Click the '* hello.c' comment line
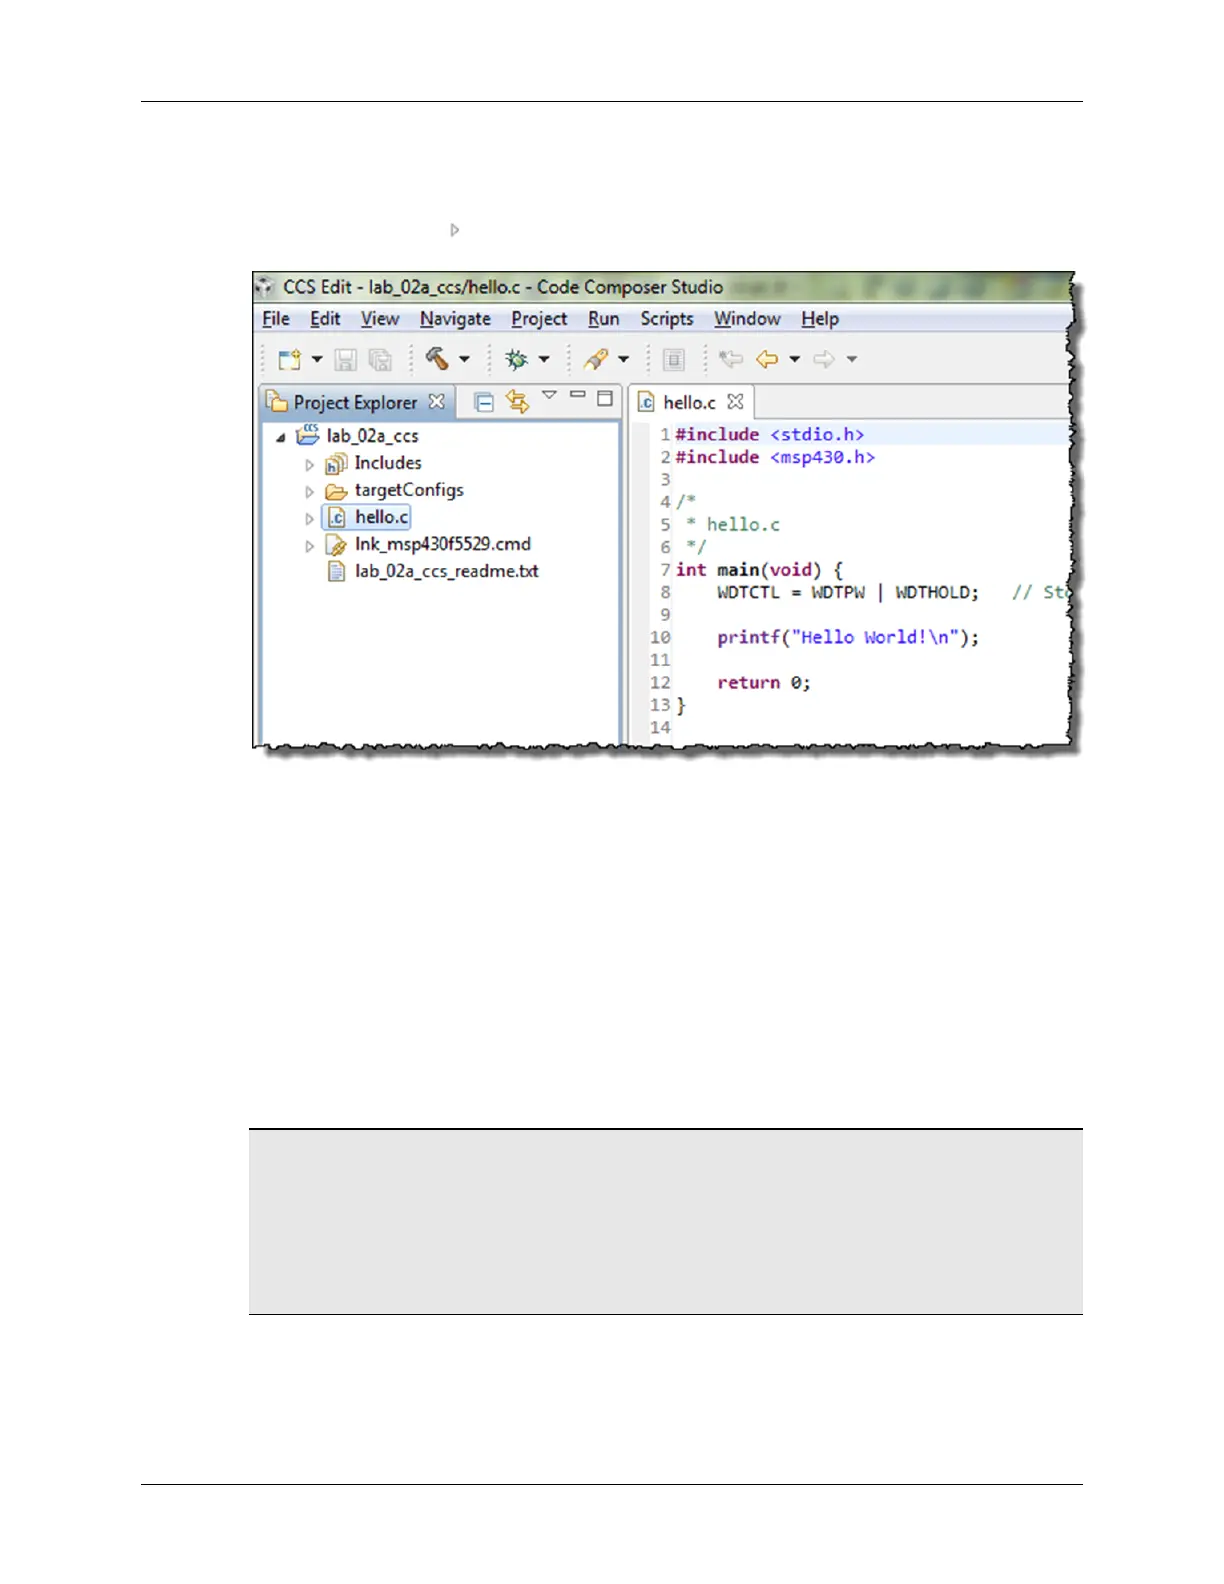 [x=733, y=525]
